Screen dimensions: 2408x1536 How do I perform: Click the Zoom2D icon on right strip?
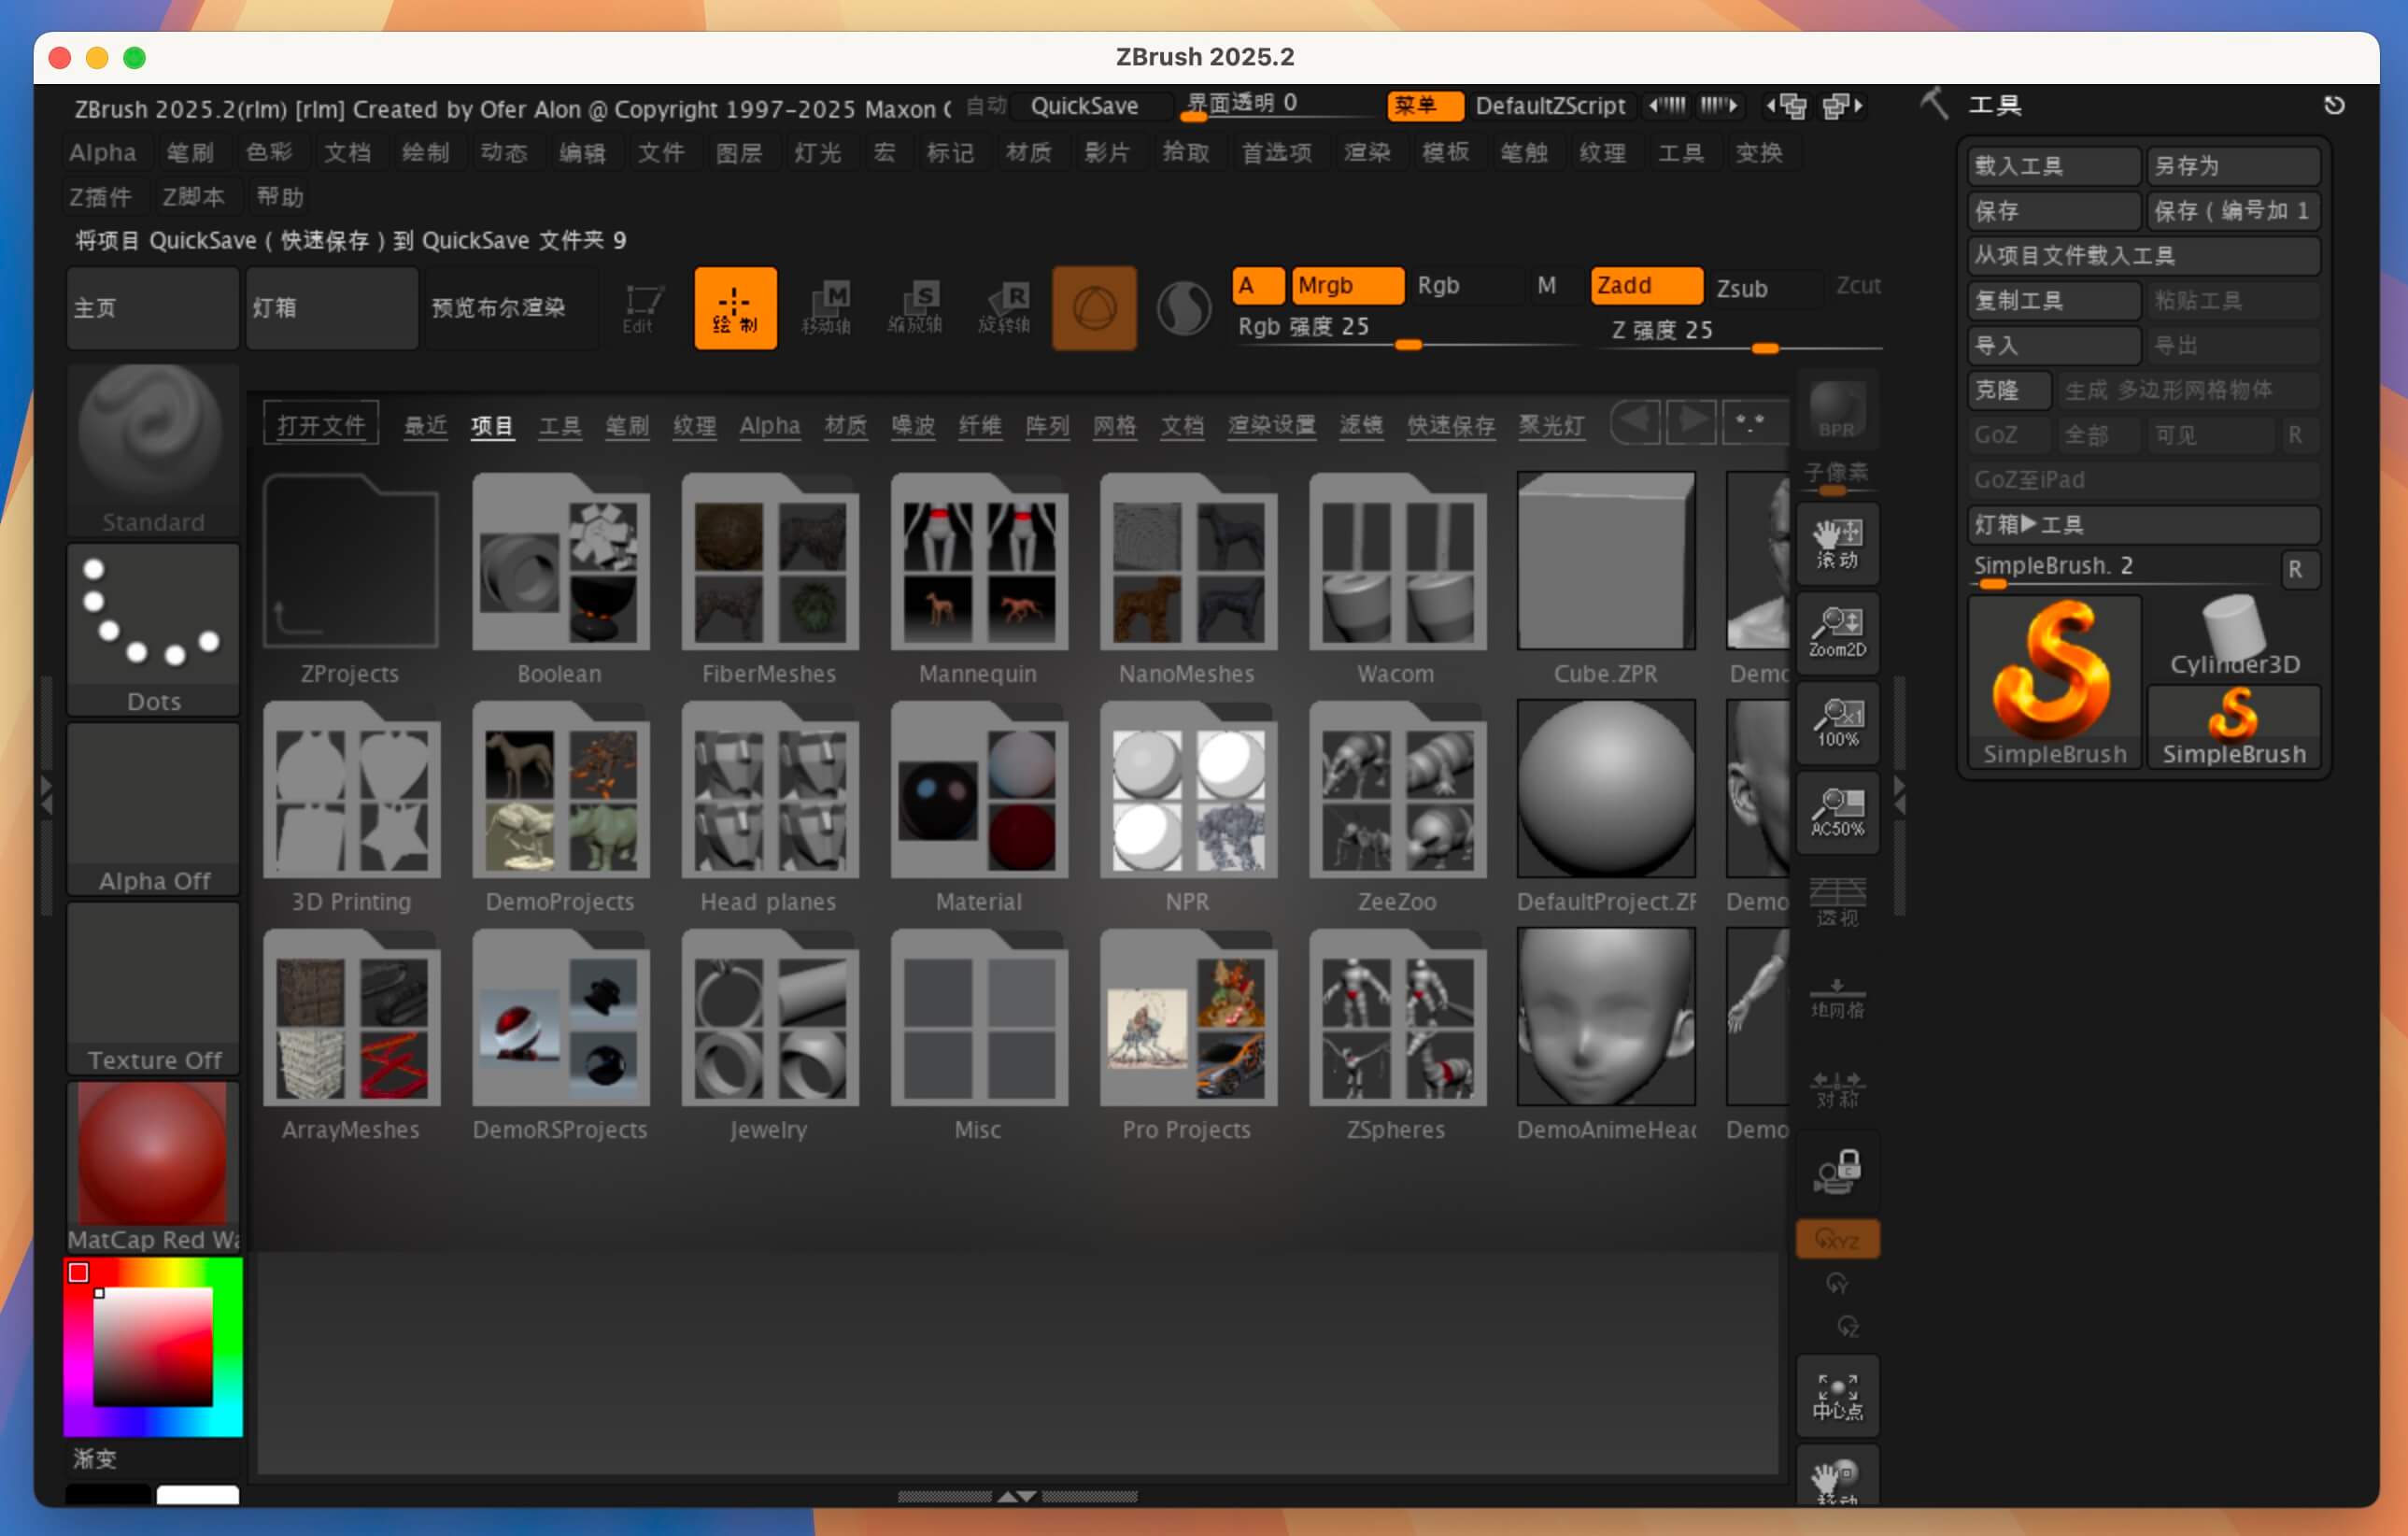click(x=1838, y=632)
